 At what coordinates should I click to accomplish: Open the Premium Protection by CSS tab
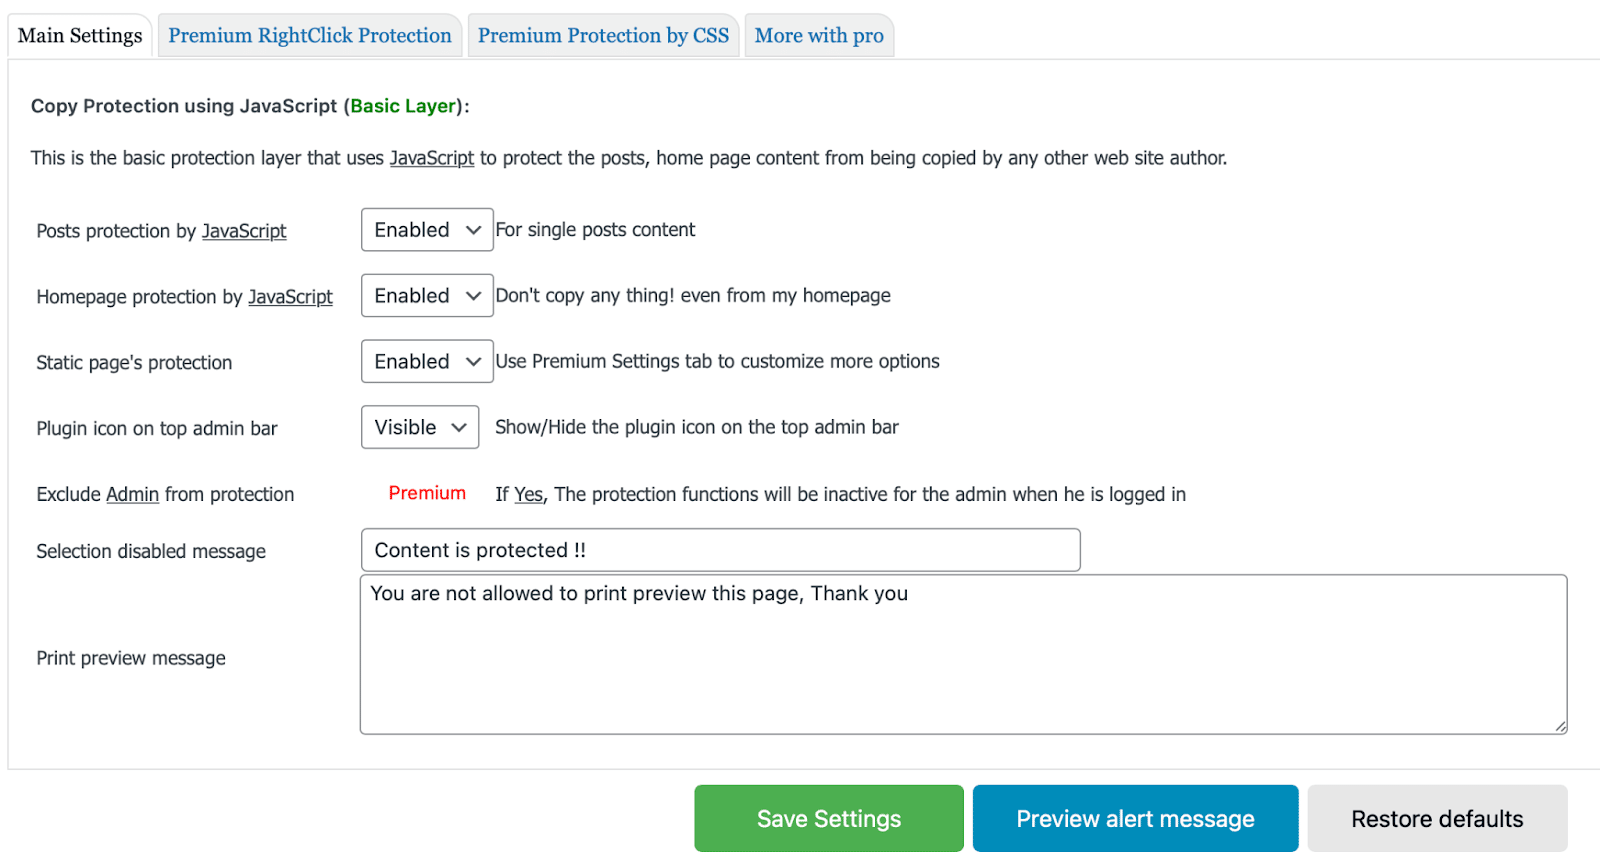tap(603, 35)
